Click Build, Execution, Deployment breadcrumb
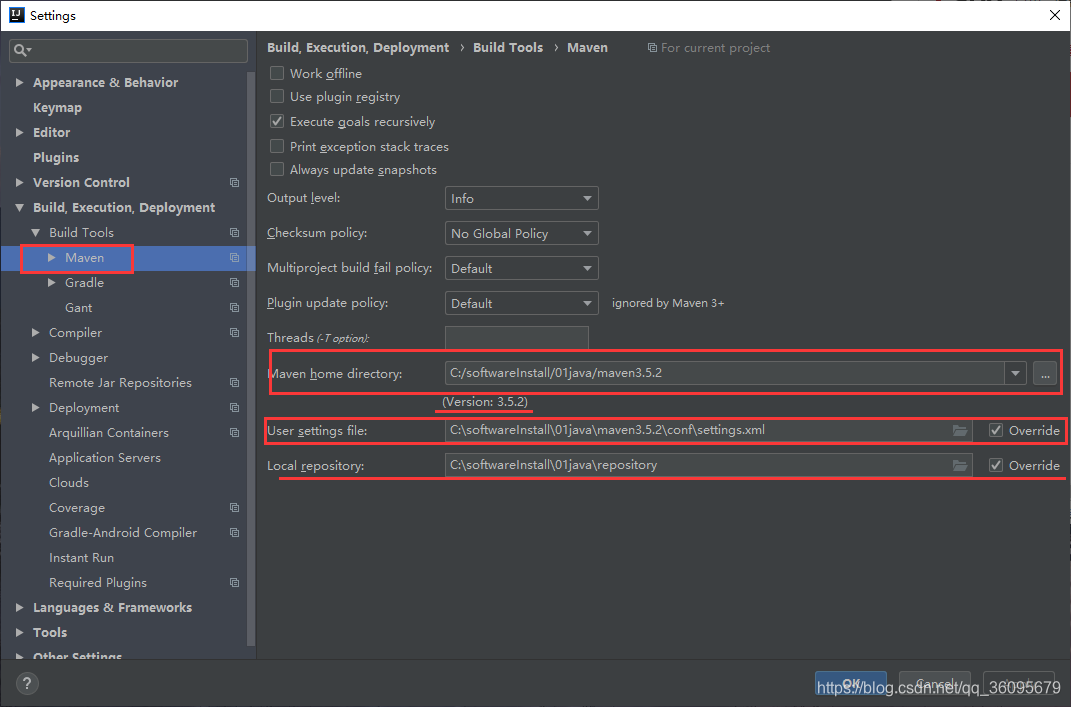 pos(358,47)
